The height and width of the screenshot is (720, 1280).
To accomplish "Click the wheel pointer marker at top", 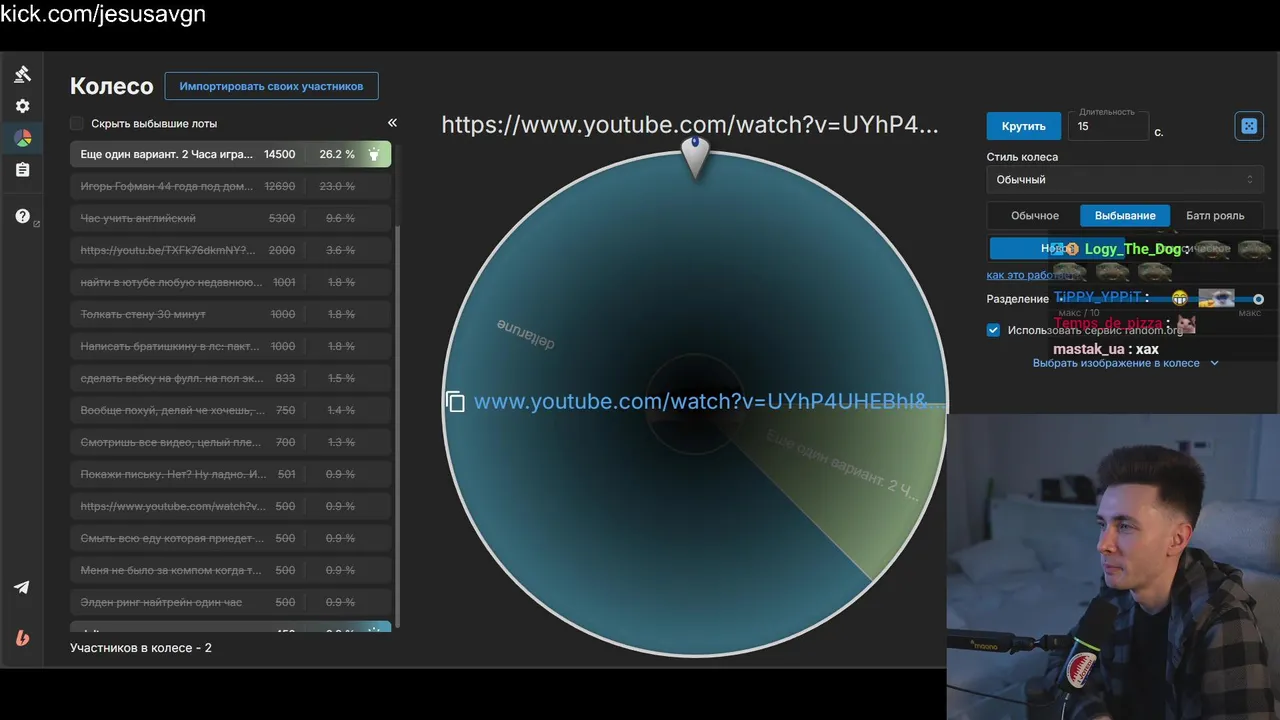I will [x=695, y=157].
